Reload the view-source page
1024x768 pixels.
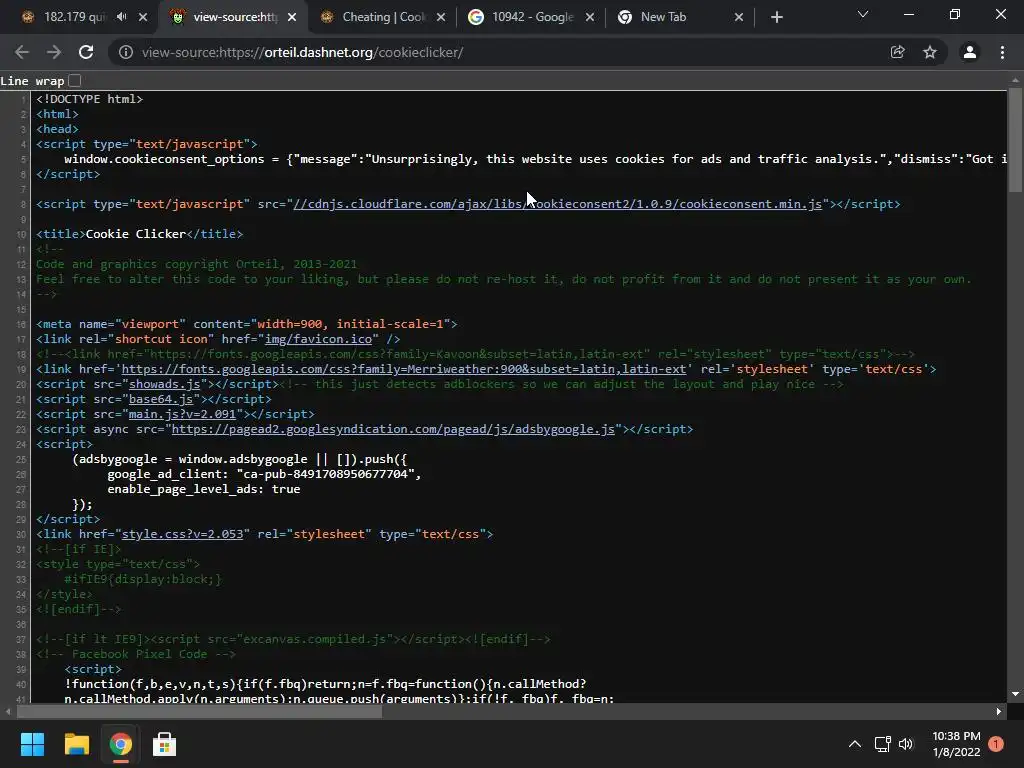(x=86, y=52)
